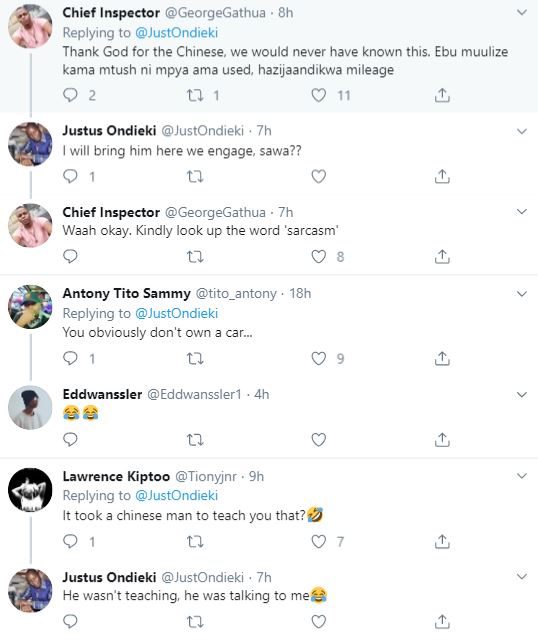The image size is (538, 639).
Task: Reply to 'He wasn't teaching' tweet
Action: point(70,621)
